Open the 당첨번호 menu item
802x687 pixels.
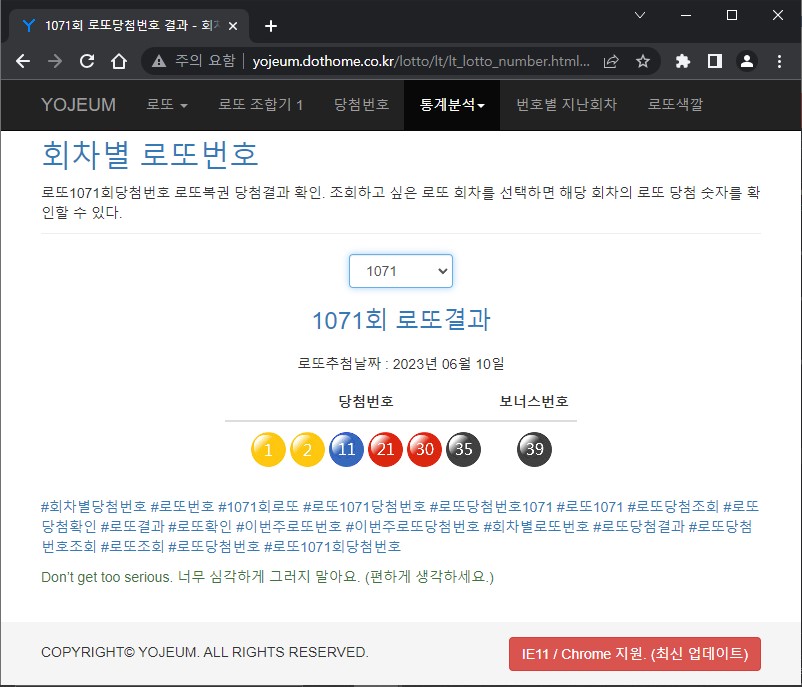click(x=361, y=105)
